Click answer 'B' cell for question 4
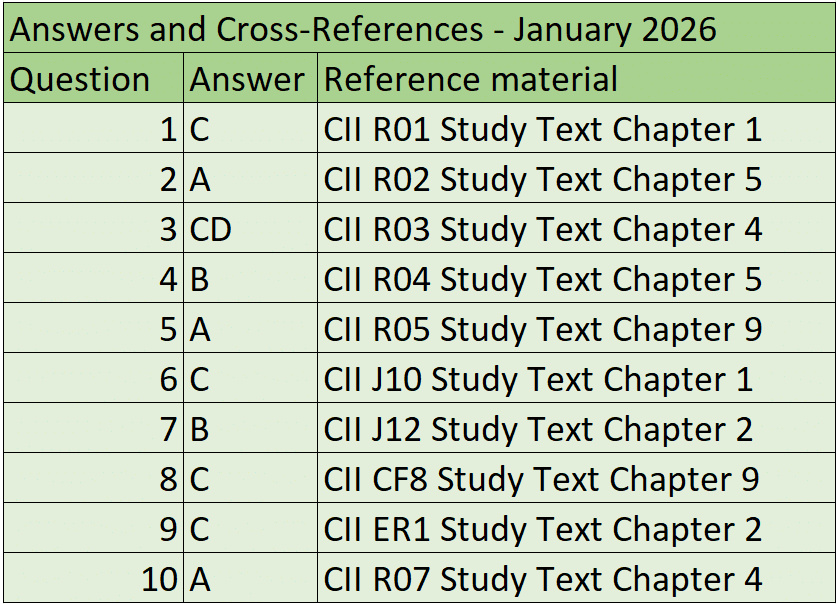Screen dimensions: 837x604 [x=250, y=278]
